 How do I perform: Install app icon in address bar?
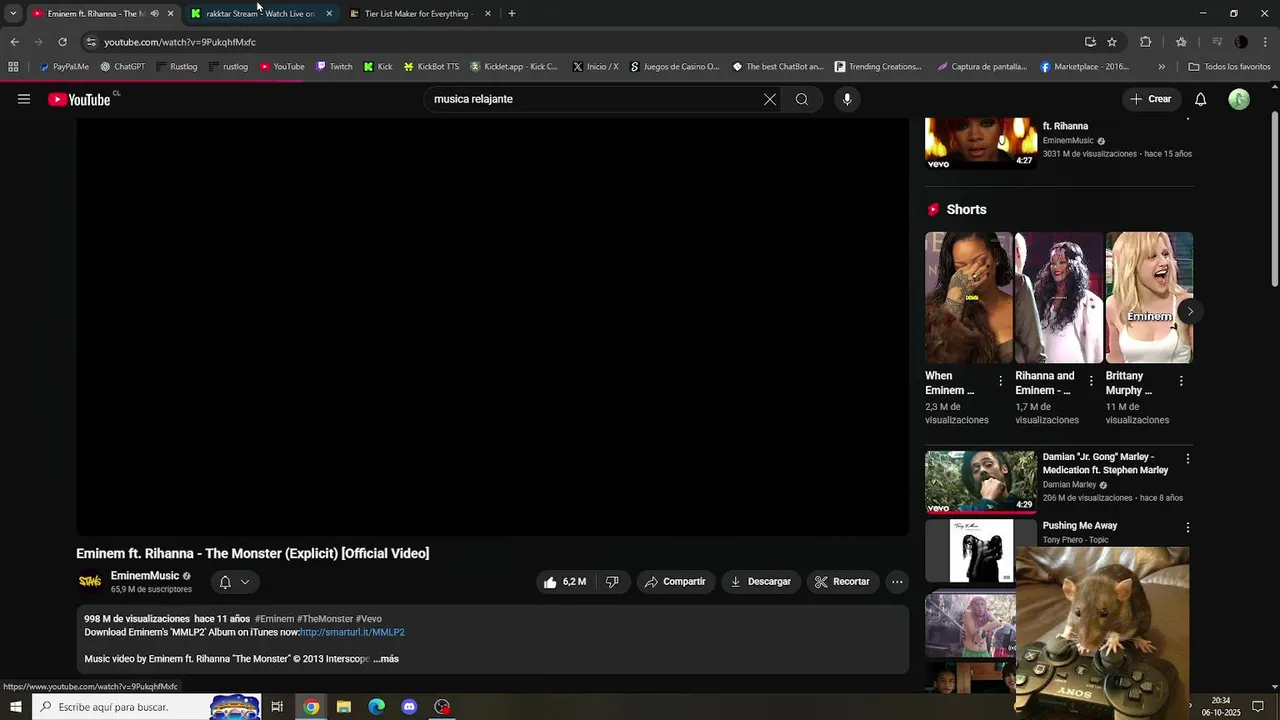pos(1090,42)
